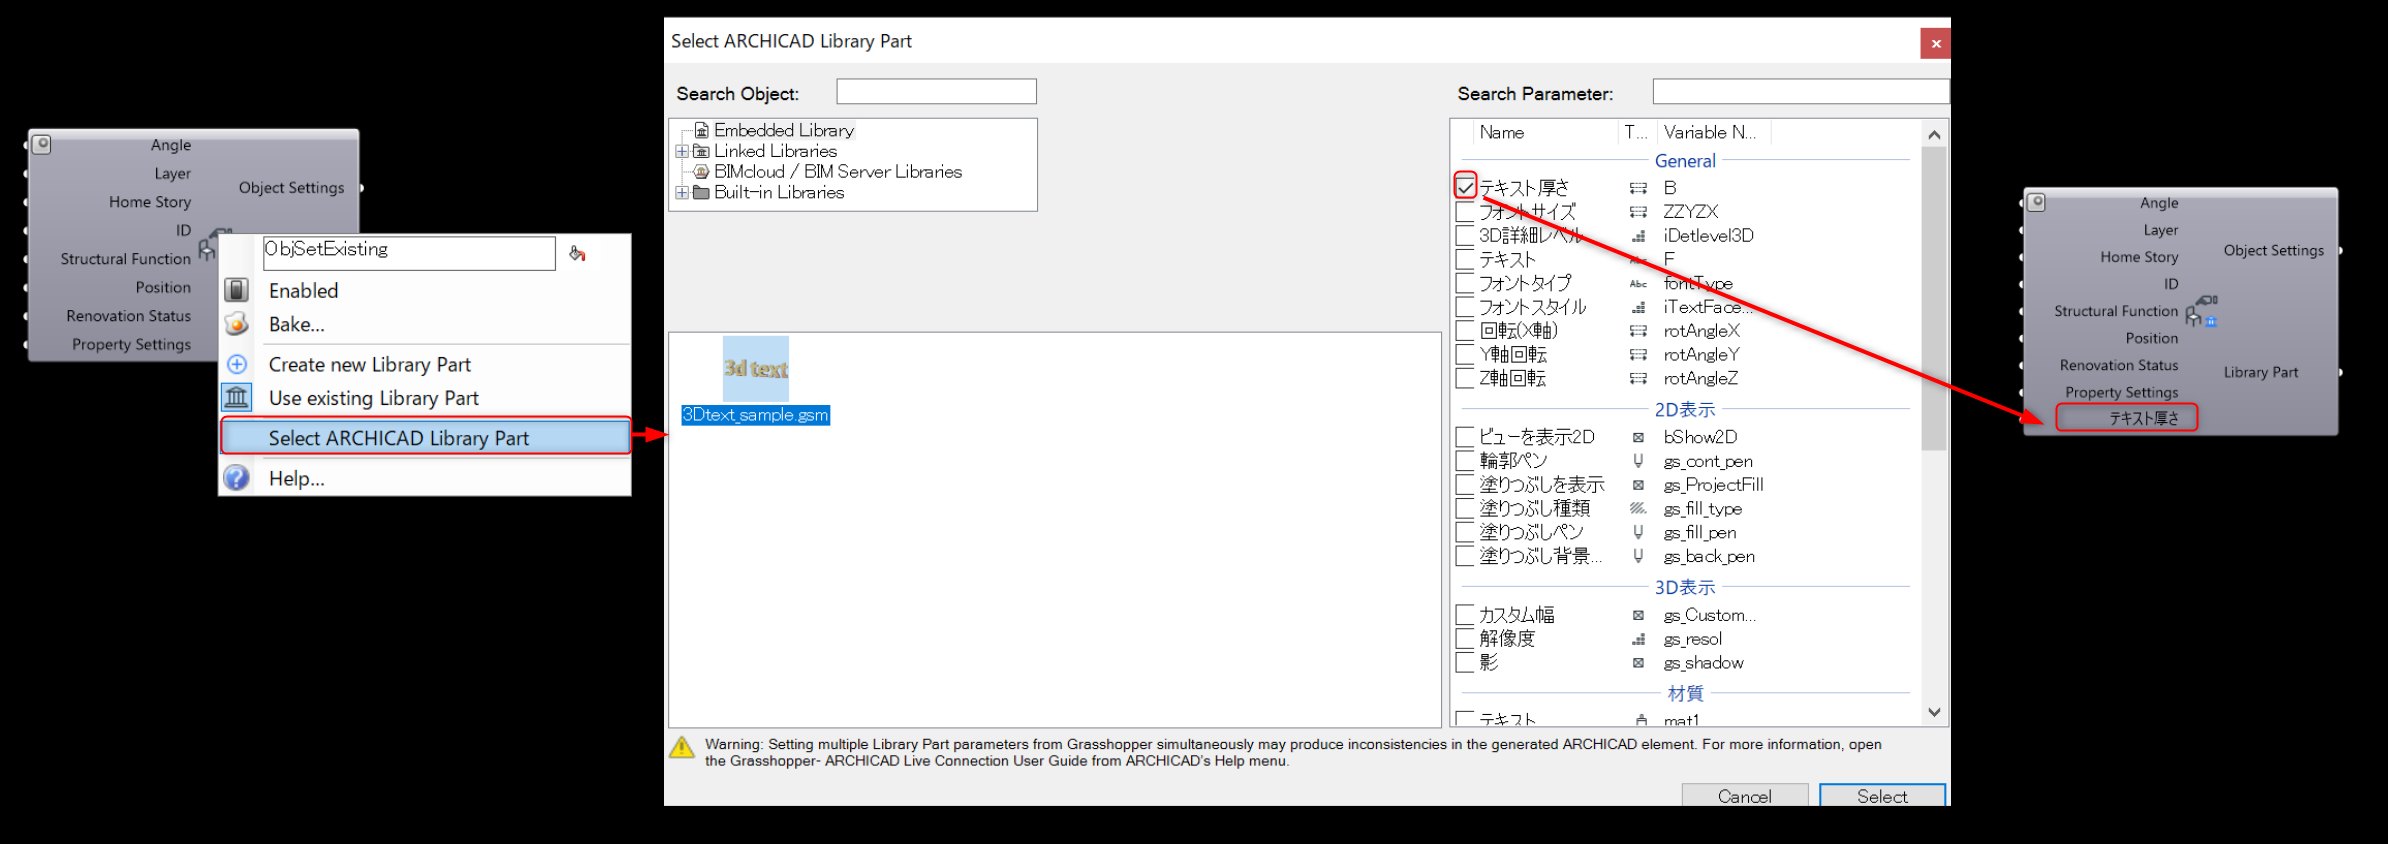The width and height of the screenshot is (2388, 844).
Task: Click the BIMcloud server libraries icon
Action: pyautogui.click(x=701, y=172)
